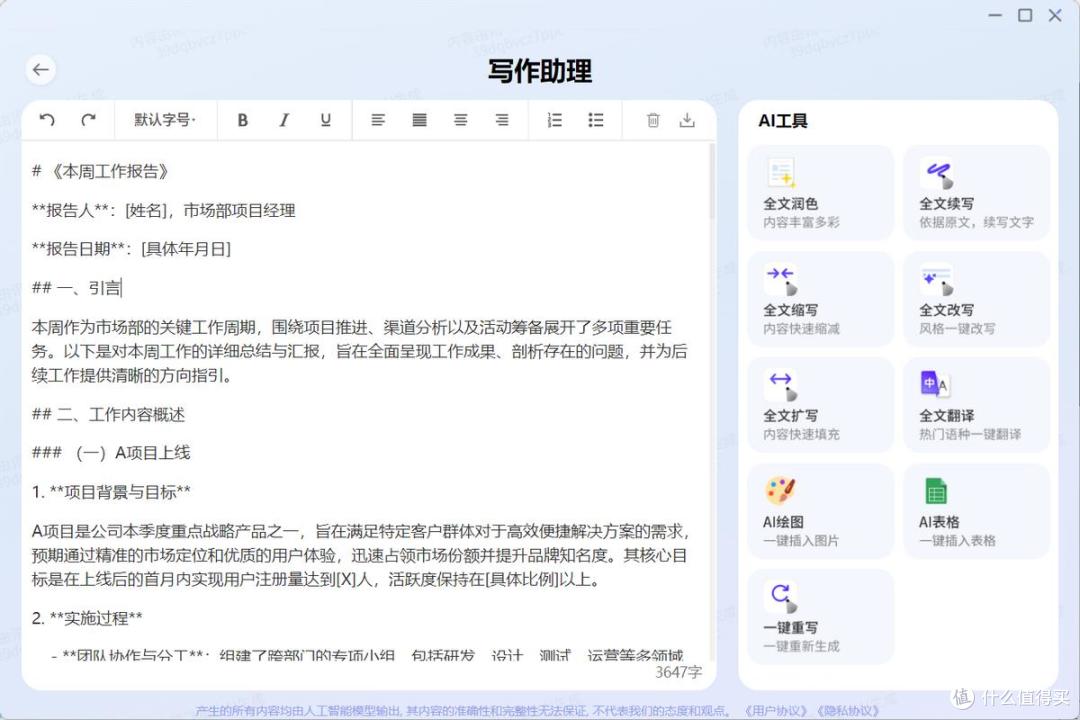Click the paragraph starting 本周作为市场部
The height and width of the screenshot is (720, 1080).
pyautogui.click(x=360, y=351)
